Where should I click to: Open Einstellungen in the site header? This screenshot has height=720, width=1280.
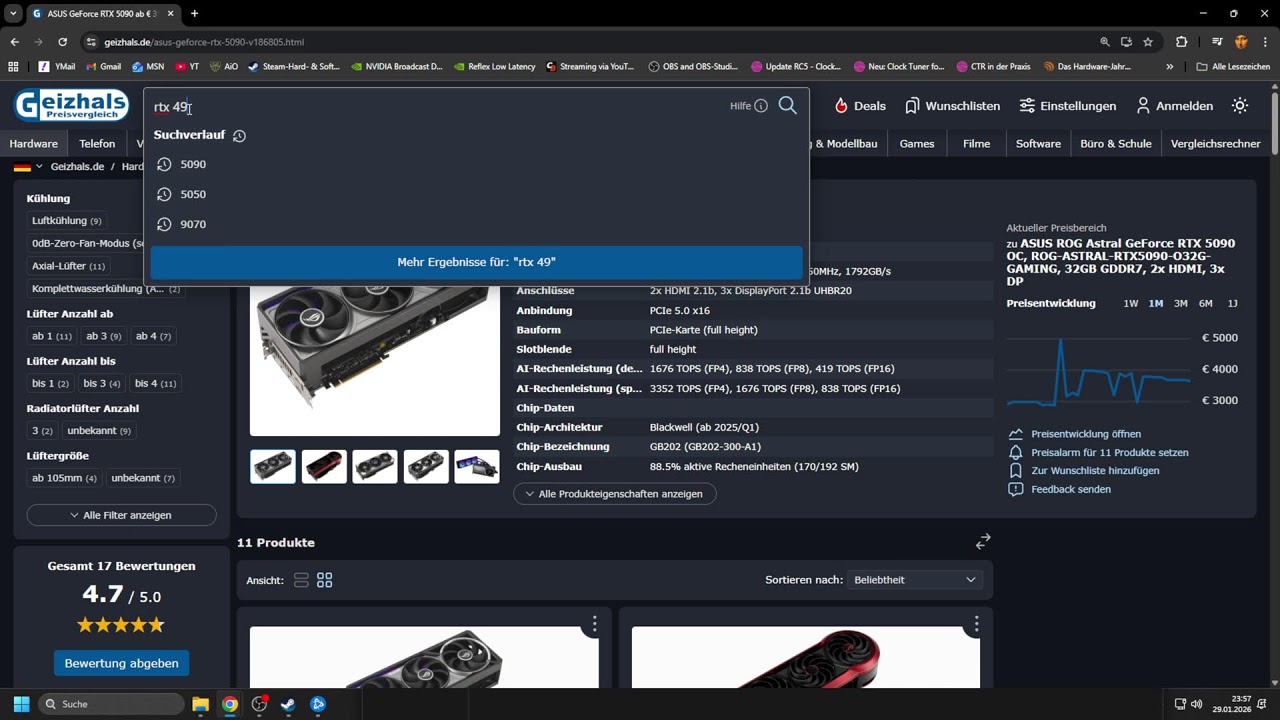point(1067,106)
